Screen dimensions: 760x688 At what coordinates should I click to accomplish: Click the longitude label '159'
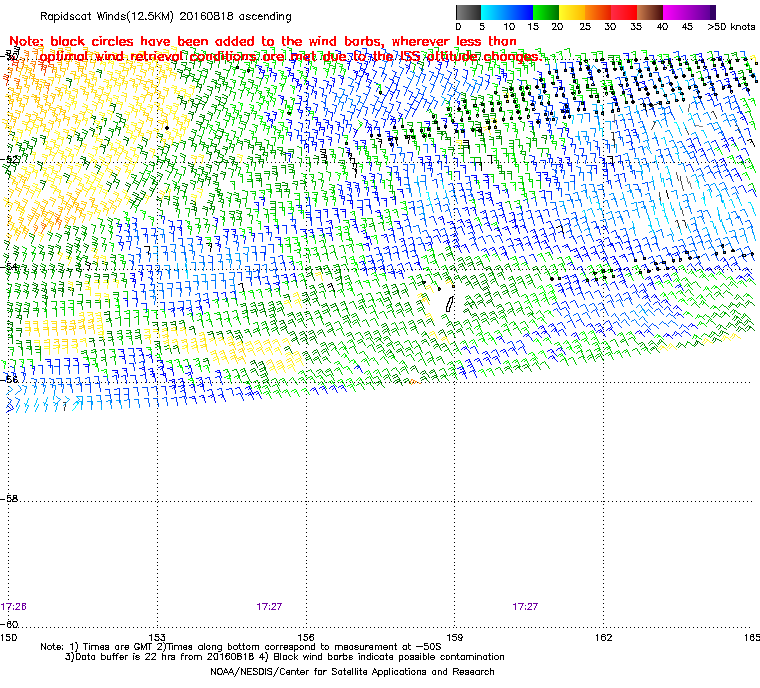455,637
